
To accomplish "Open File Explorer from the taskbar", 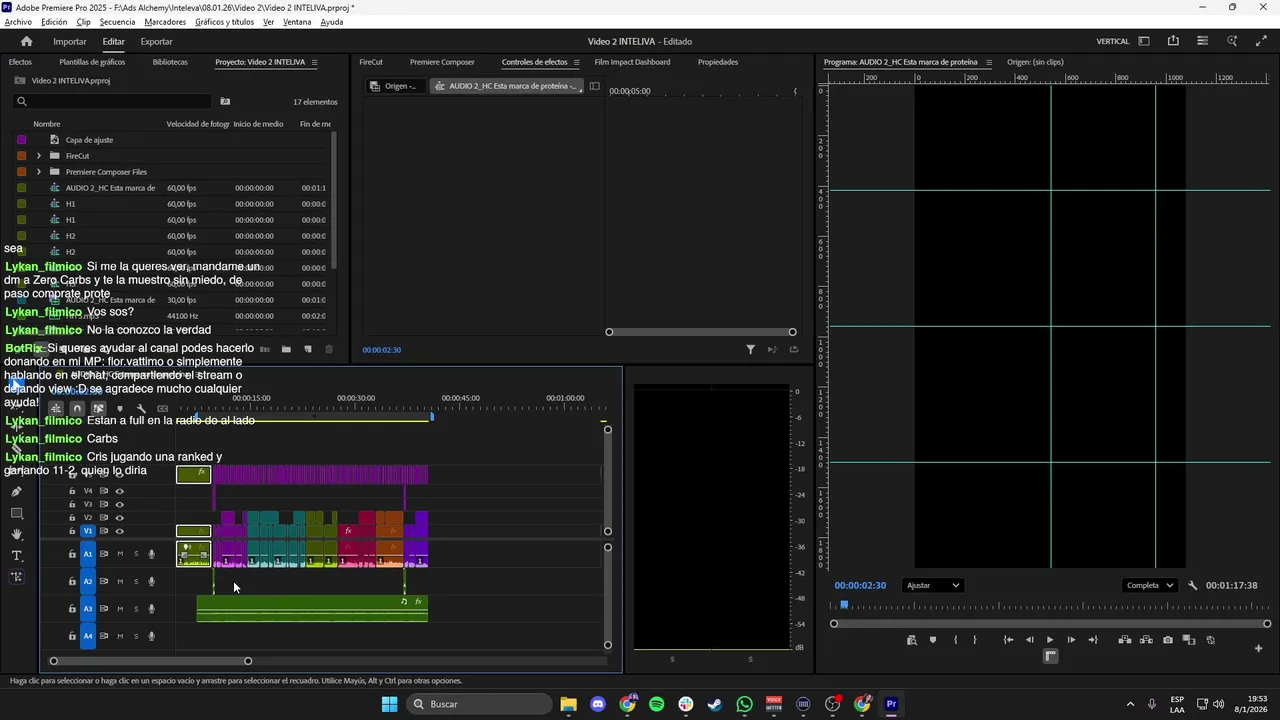I will click(568, 704).
